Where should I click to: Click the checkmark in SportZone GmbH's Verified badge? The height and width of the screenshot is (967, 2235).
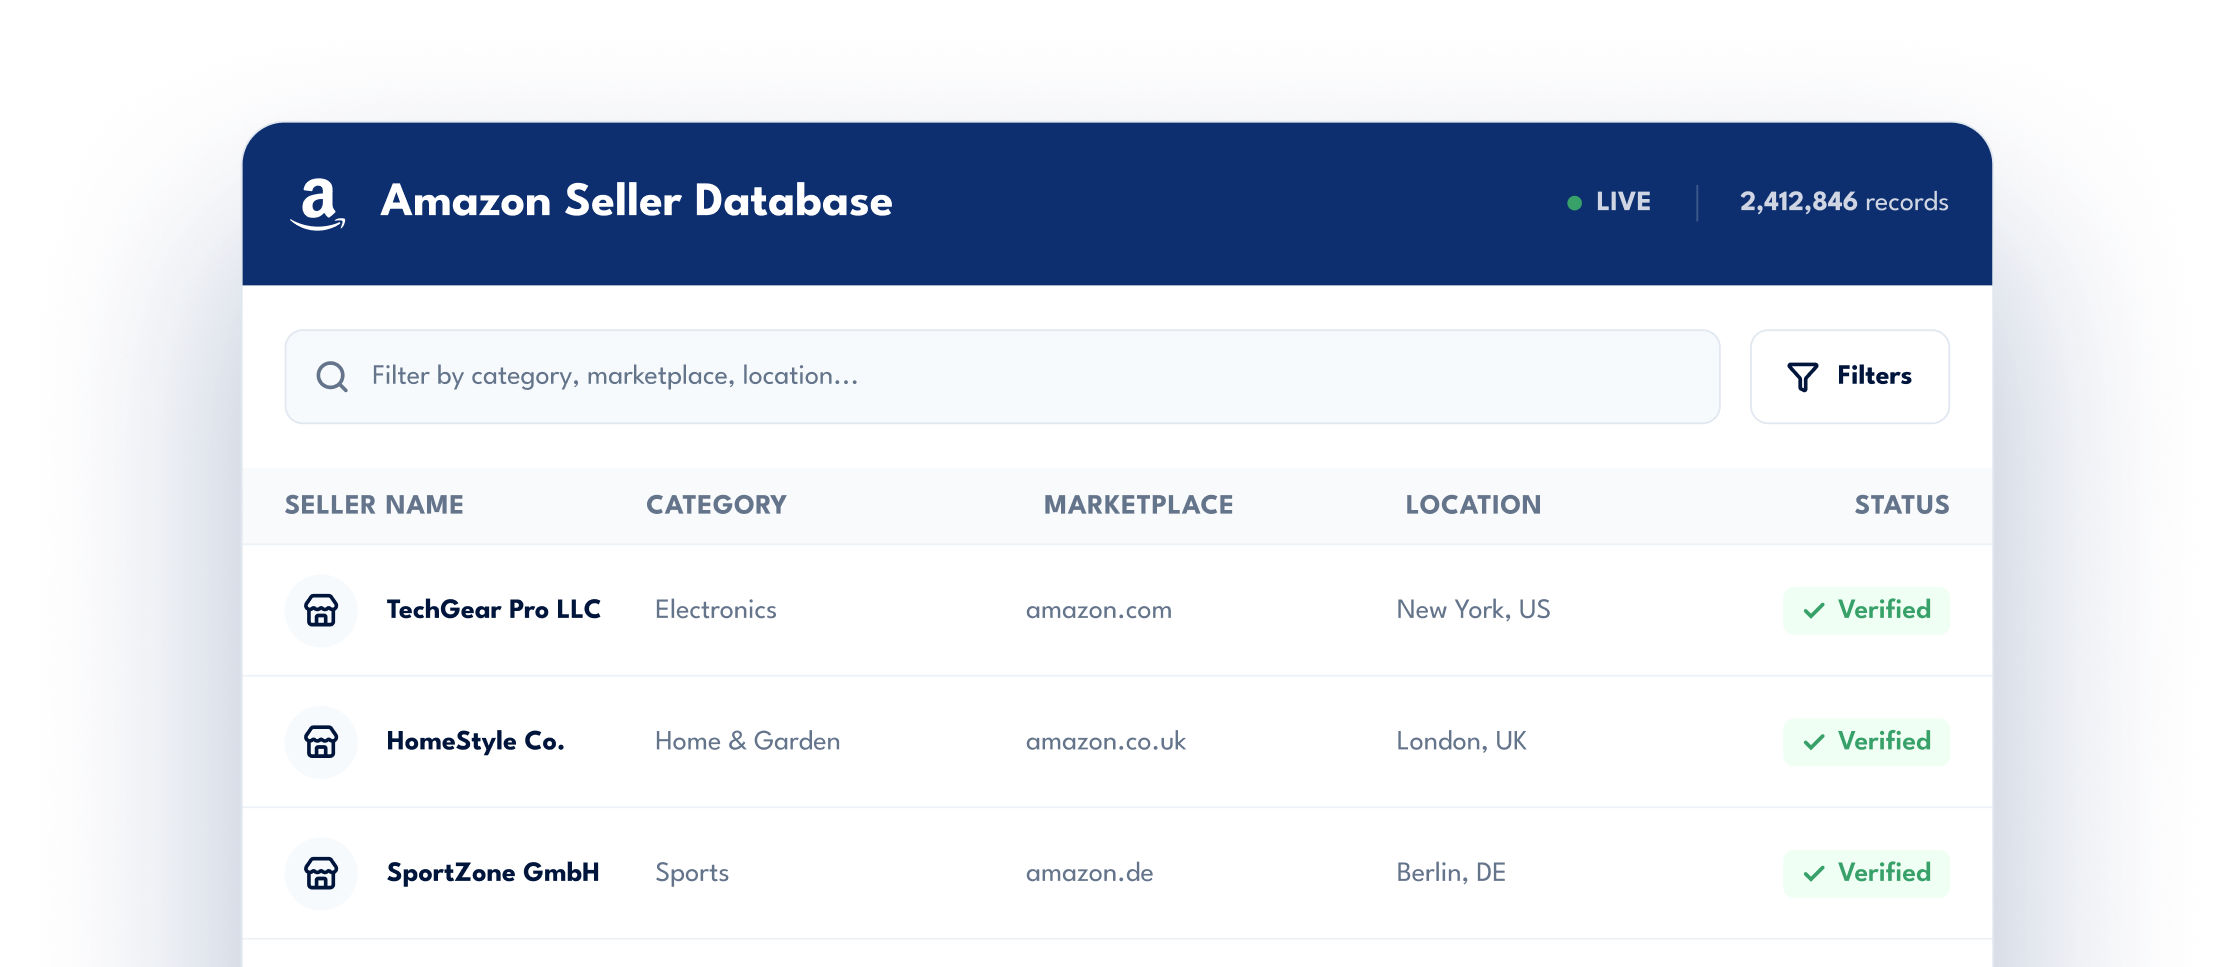pos(1814,873)
